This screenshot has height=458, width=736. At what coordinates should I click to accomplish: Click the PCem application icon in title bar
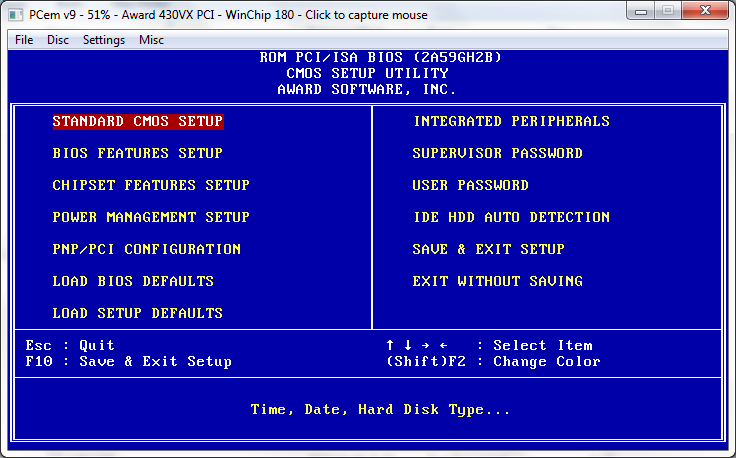15,15
